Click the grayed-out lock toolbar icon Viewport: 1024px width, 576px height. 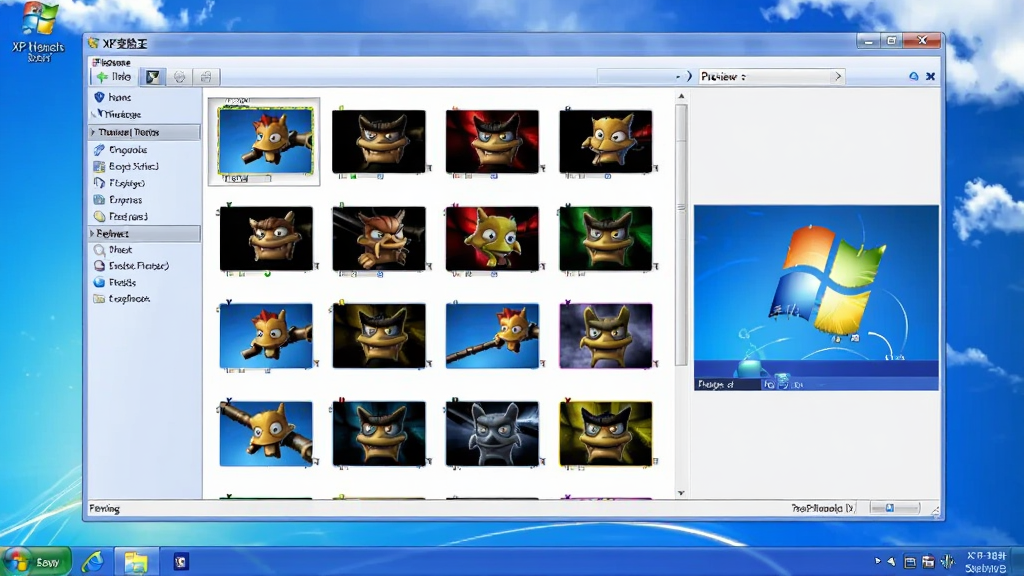tap(206, 77)
